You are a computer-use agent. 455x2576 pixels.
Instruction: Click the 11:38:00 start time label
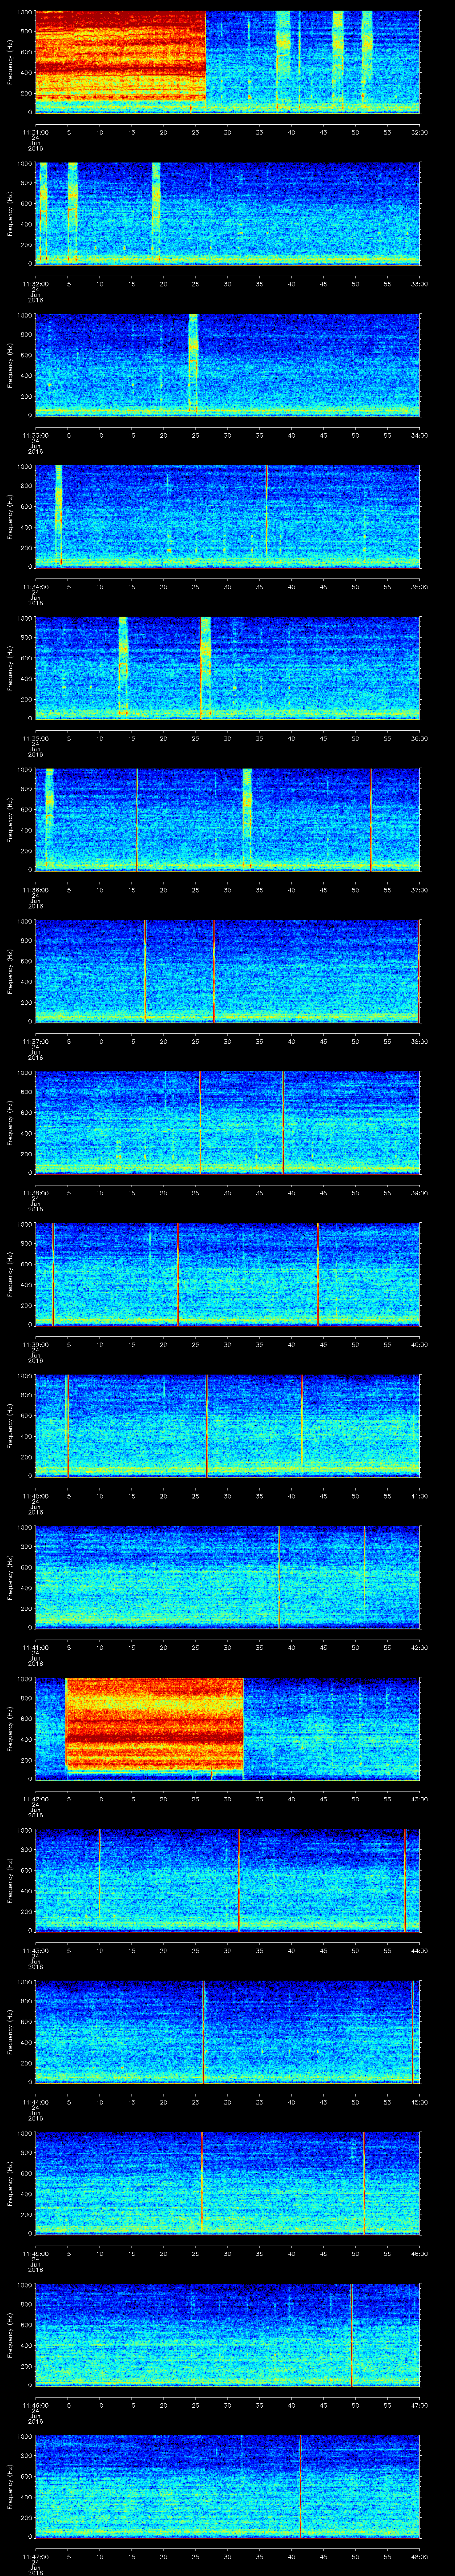[x=35, y=1193]
